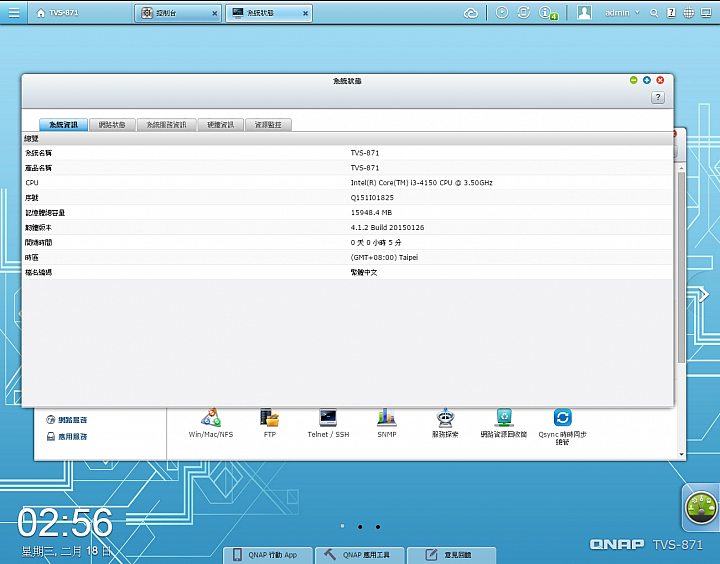The image size is (720, 564).
Task: Click the QNAP TVS-871 logo text
Action: click(x=646, y=545)
